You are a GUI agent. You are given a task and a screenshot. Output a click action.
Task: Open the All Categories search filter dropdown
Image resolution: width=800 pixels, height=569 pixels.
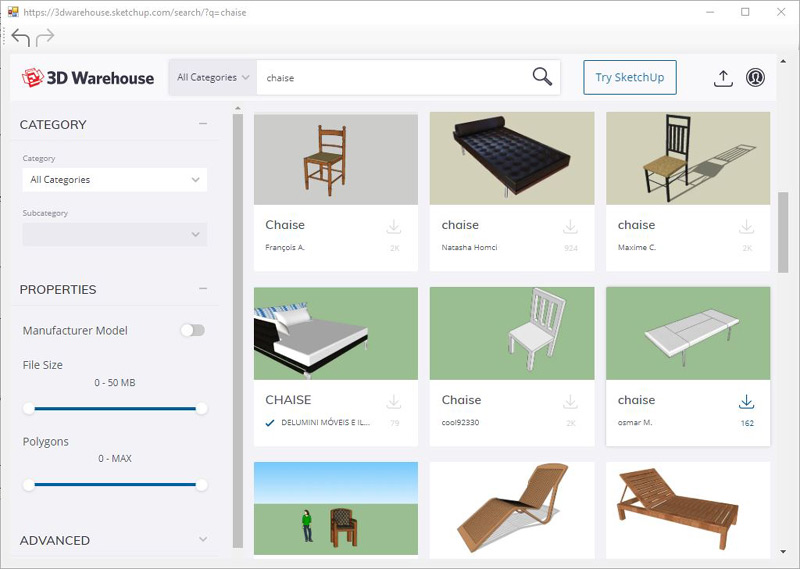tap(212, 77)
